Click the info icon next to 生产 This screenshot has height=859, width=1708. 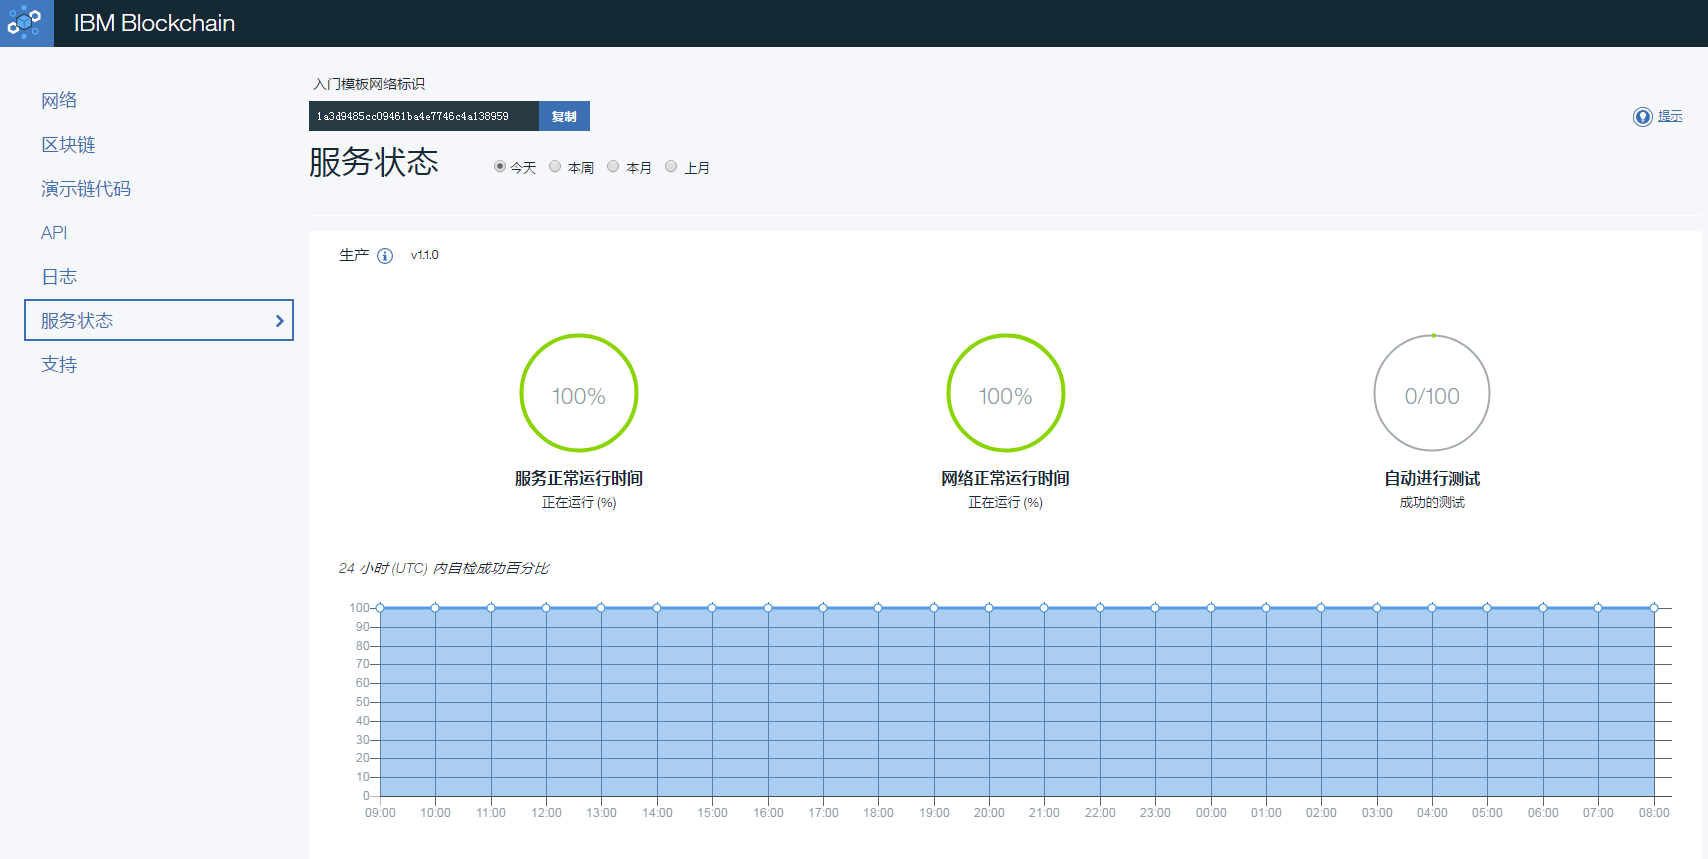point(385,256)
